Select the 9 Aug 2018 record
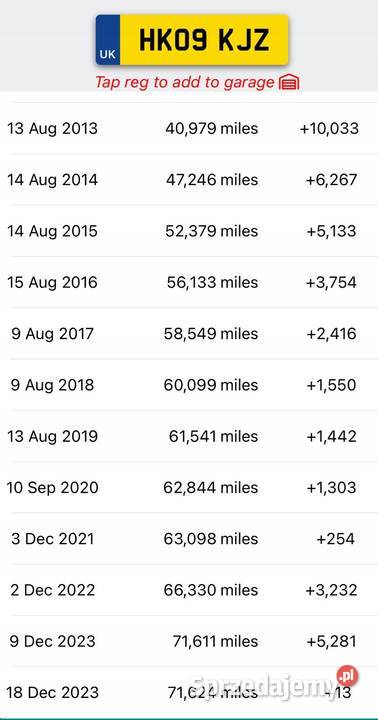Viewport: 378px width, 720px height. tap(189, 385)
